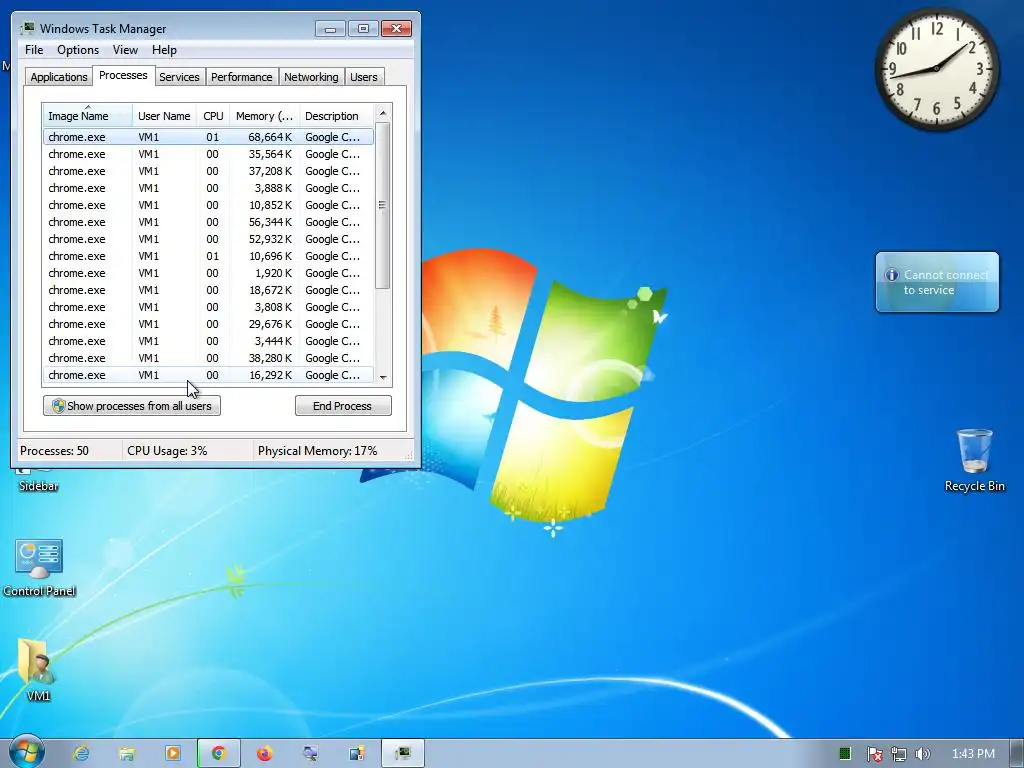Click the green CPU meter tray icon

(844, 754)
